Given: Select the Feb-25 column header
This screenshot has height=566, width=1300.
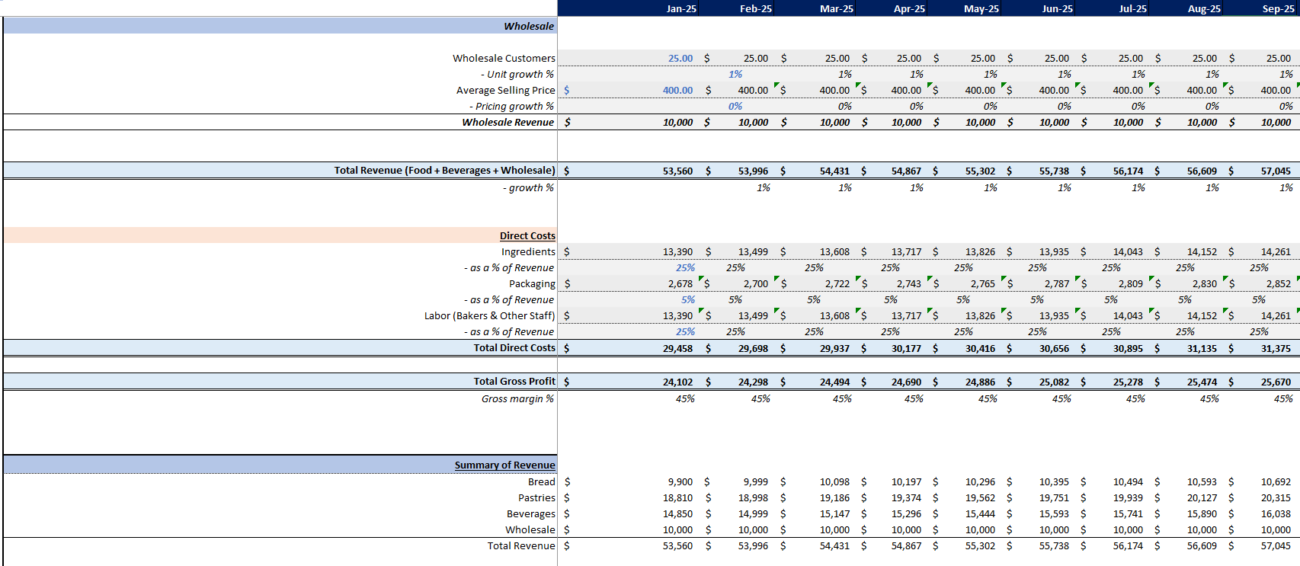Looking at the screenshot, I should 755,8.
